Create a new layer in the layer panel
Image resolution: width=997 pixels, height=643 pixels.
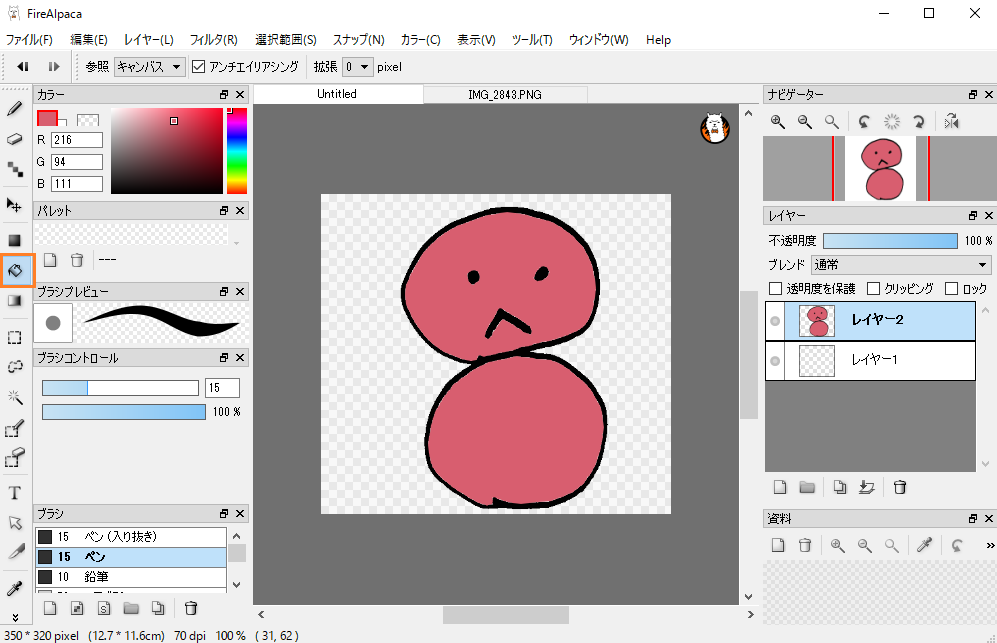pos(780,487)
